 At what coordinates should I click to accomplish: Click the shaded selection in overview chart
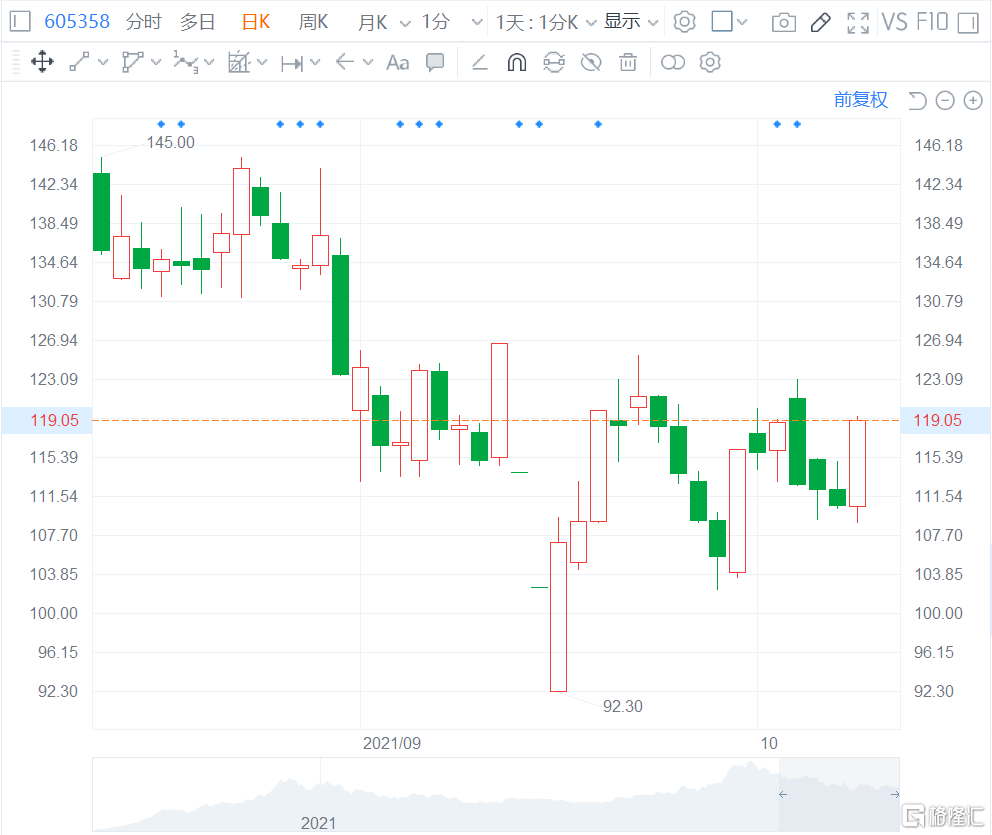click(839, 795)
